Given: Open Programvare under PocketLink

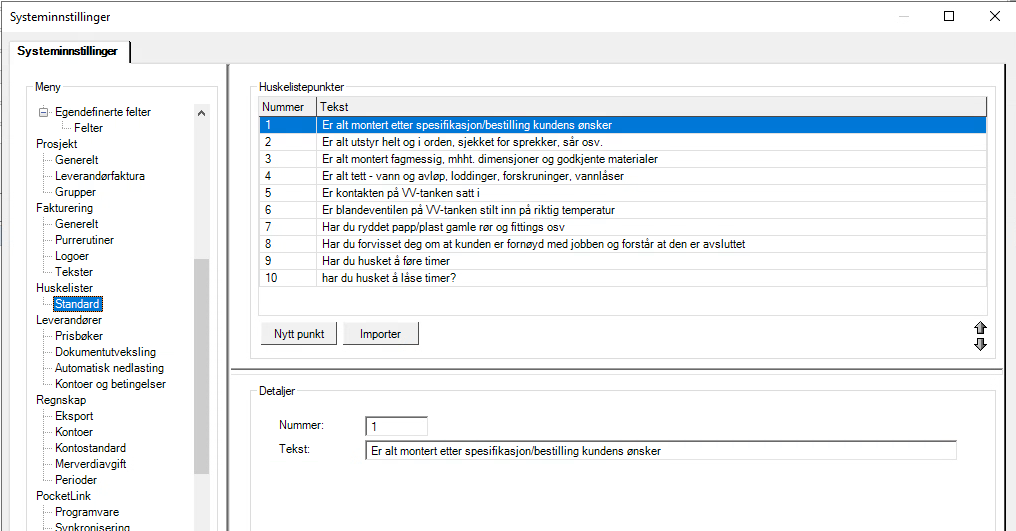Looking at the screenshot, I should click(87, 512).
